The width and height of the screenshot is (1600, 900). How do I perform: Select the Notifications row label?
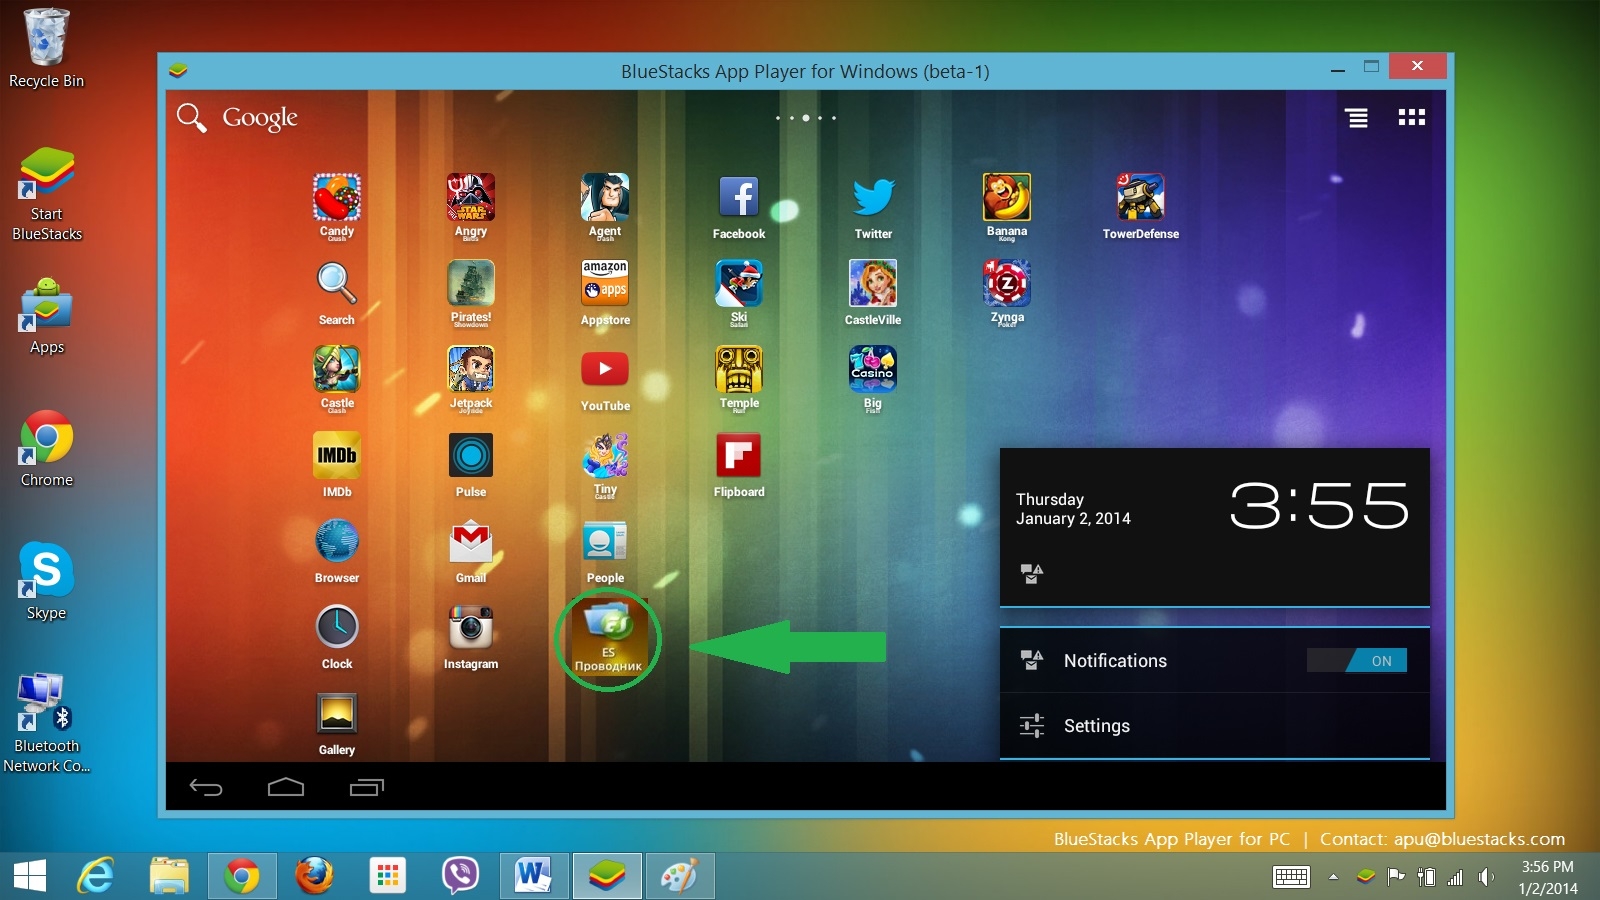coord(1115,661)
